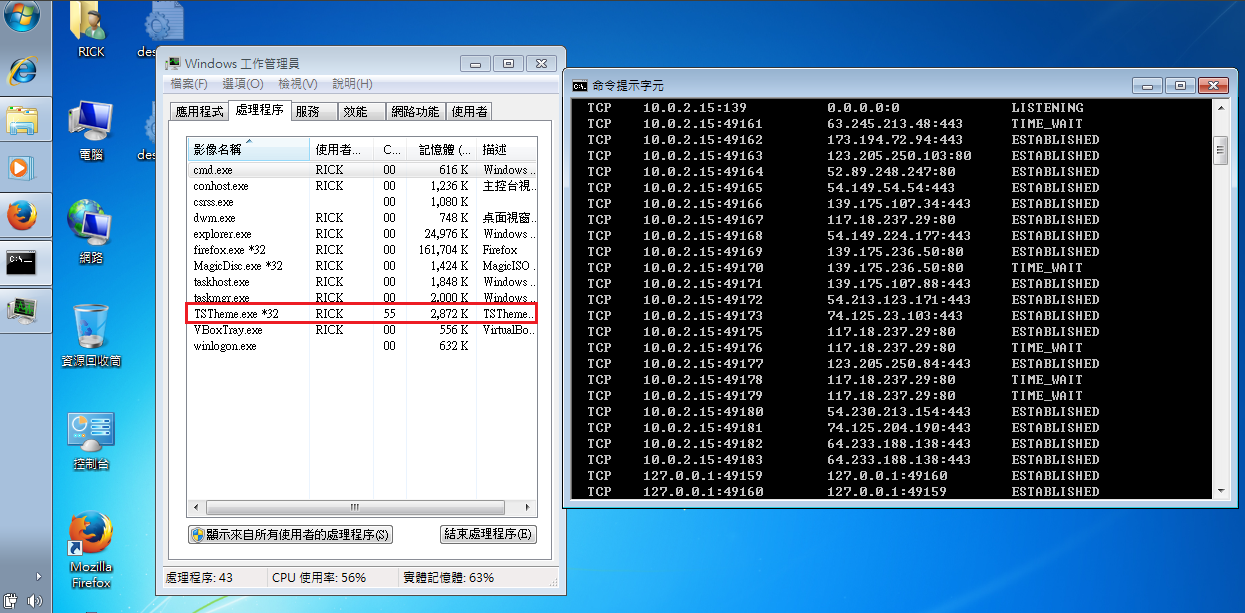Select the Task Manager taskbar button

[x=22, y=310]
